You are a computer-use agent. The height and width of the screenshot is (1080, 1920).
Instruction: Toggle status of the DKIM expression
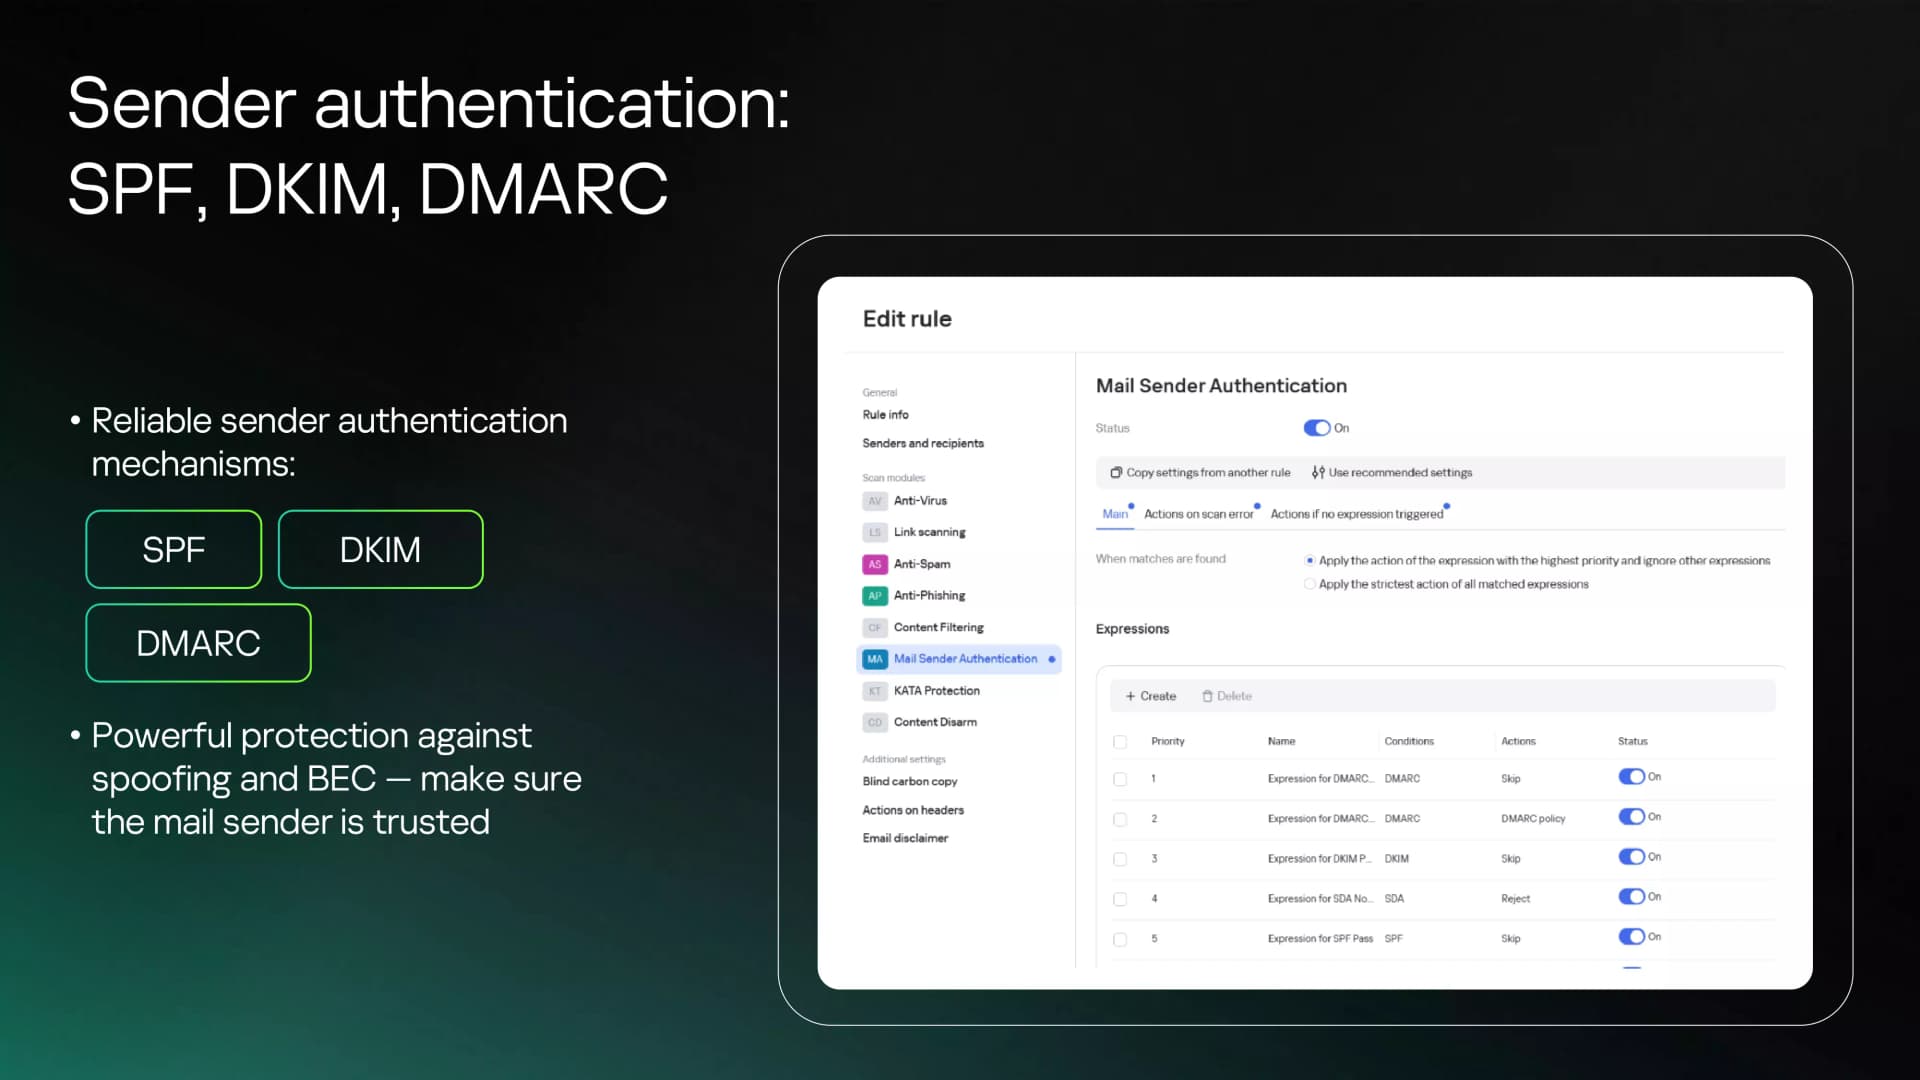coord(1631,857)
